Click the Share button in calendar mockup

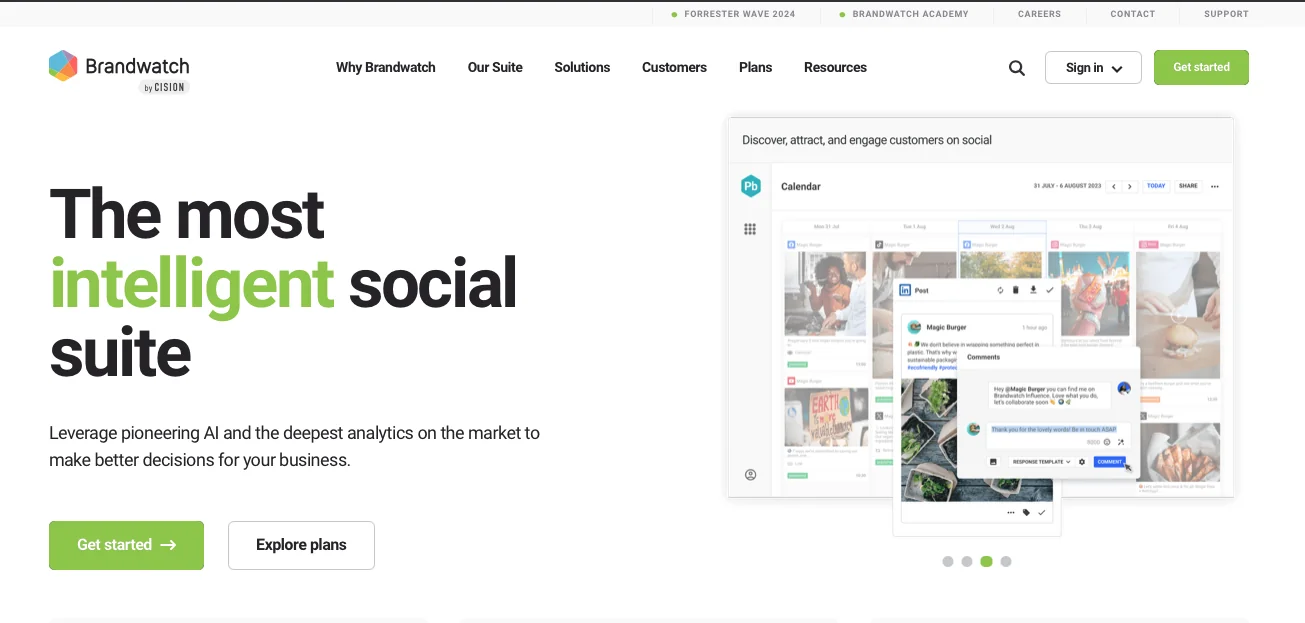click(1188, 186)
